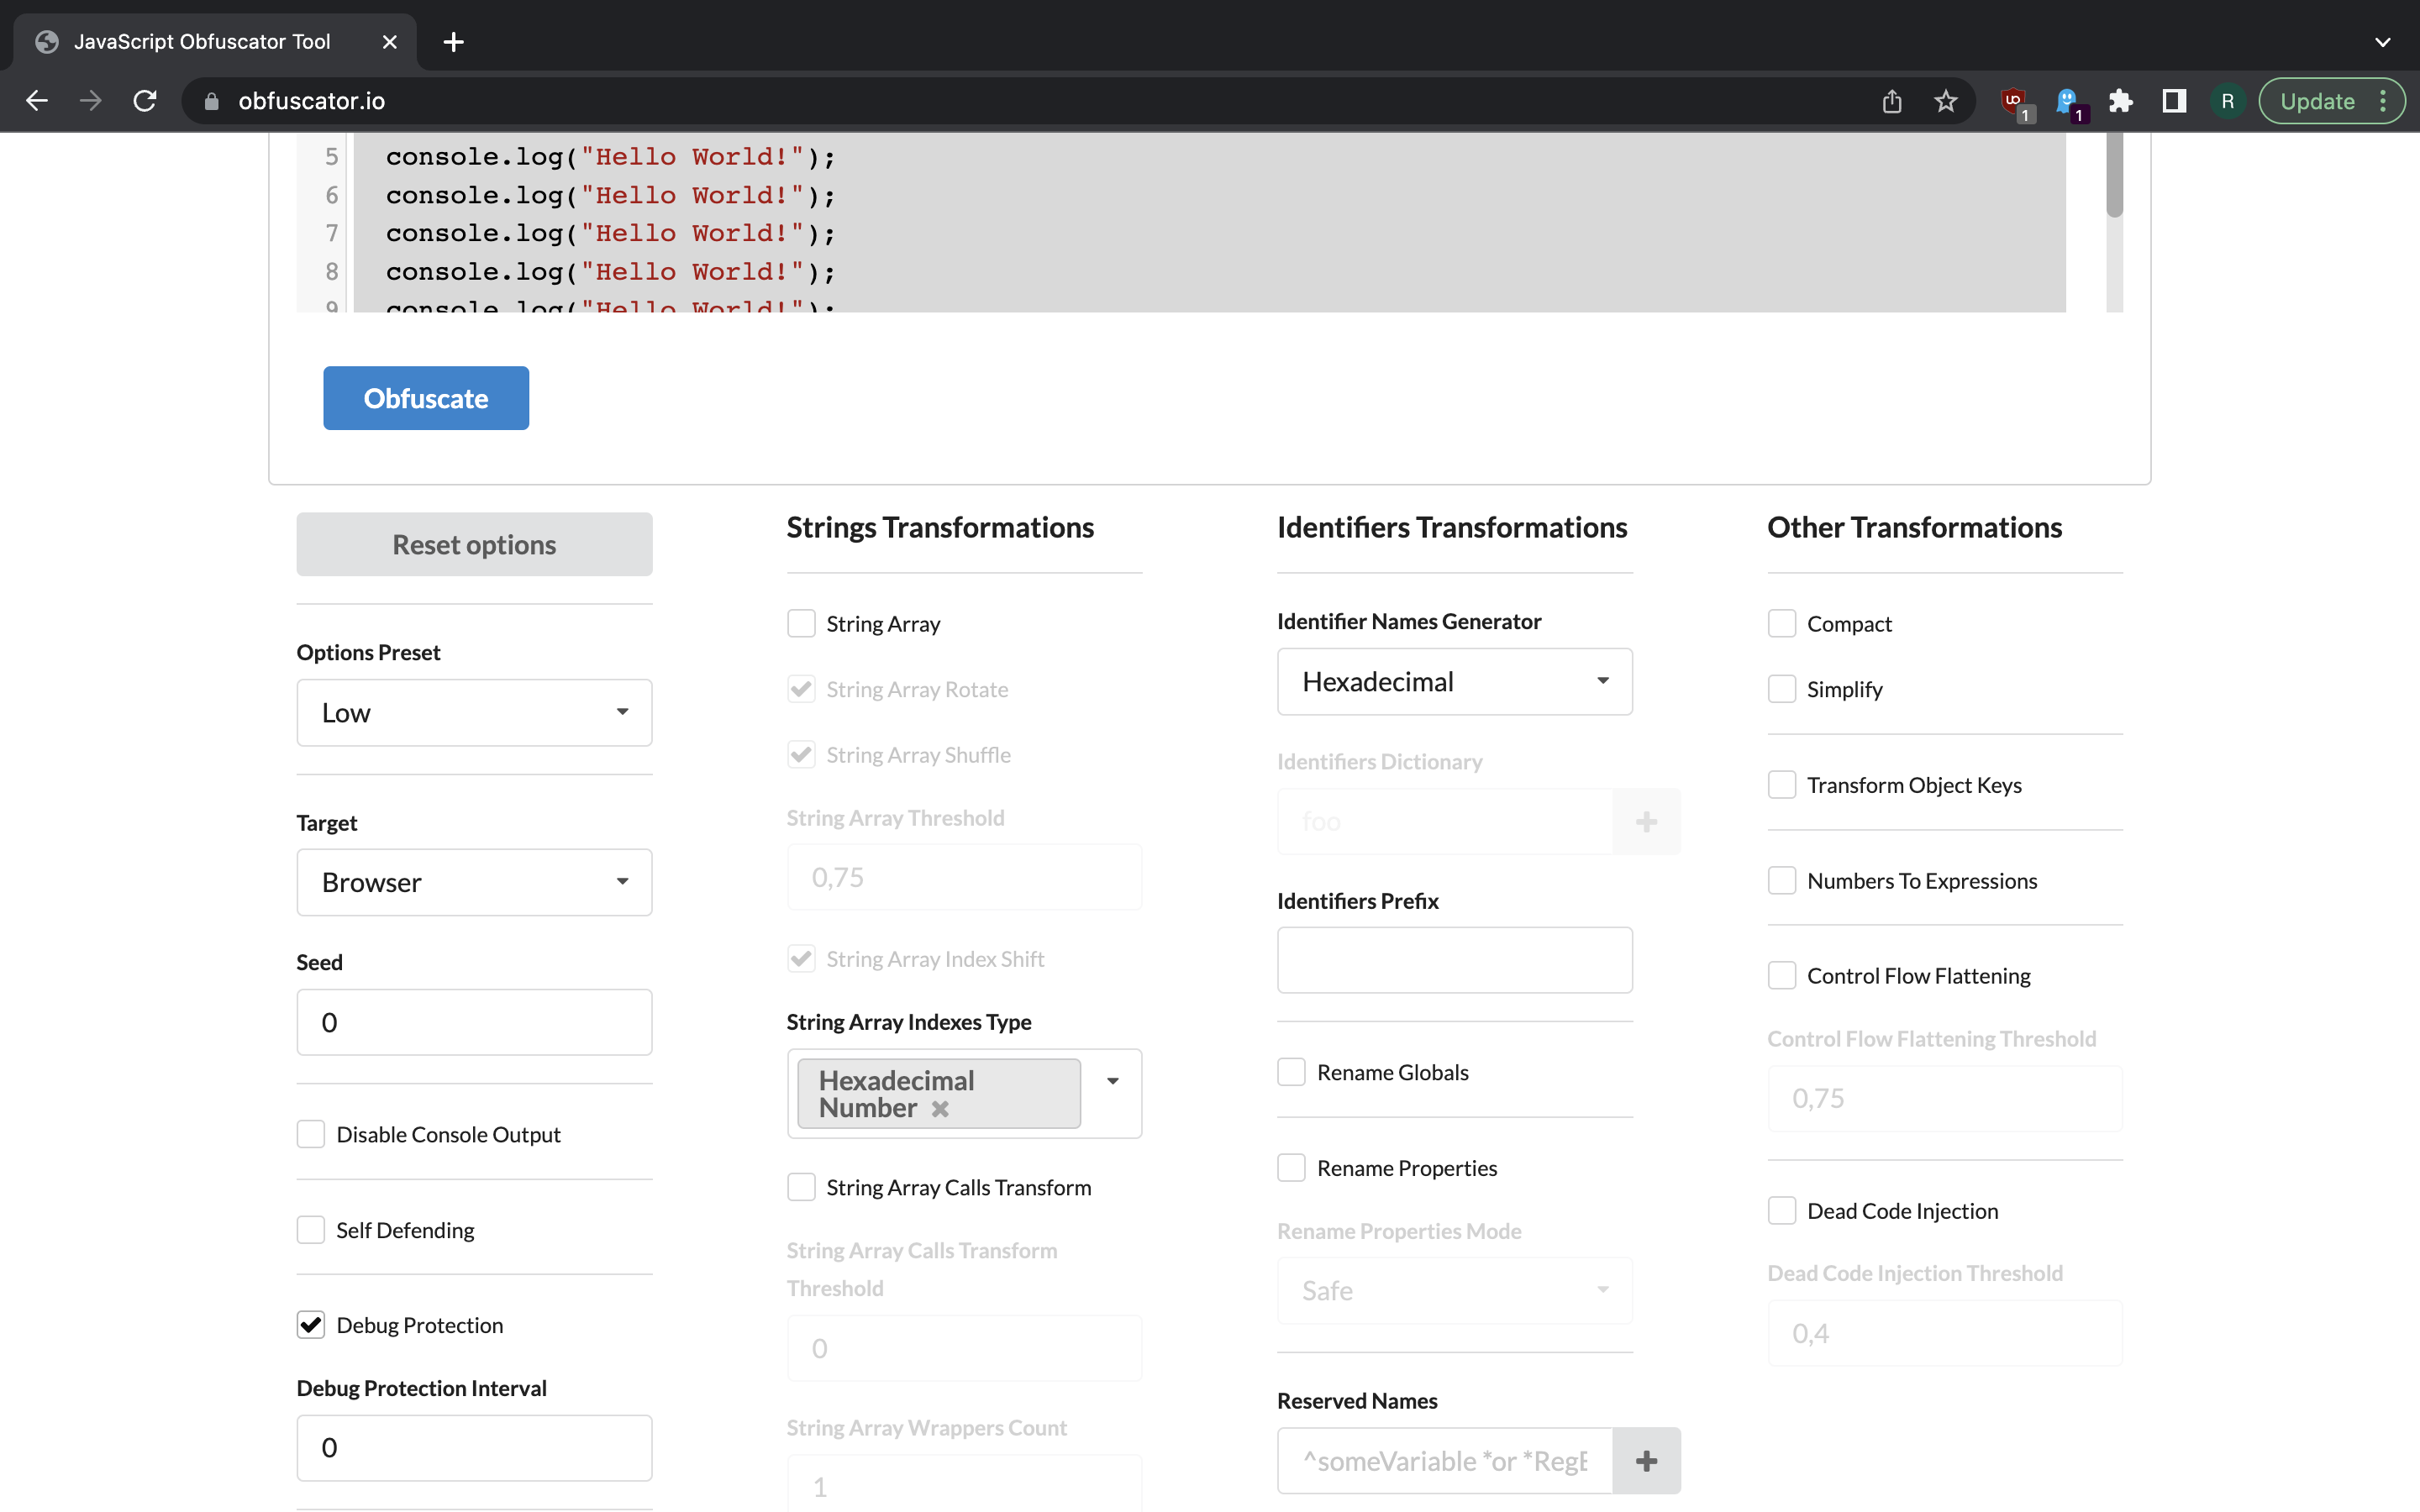2420x1512 pixels.
Task: Open the Extensions puzzle icon
Action: click(2120, 101)
